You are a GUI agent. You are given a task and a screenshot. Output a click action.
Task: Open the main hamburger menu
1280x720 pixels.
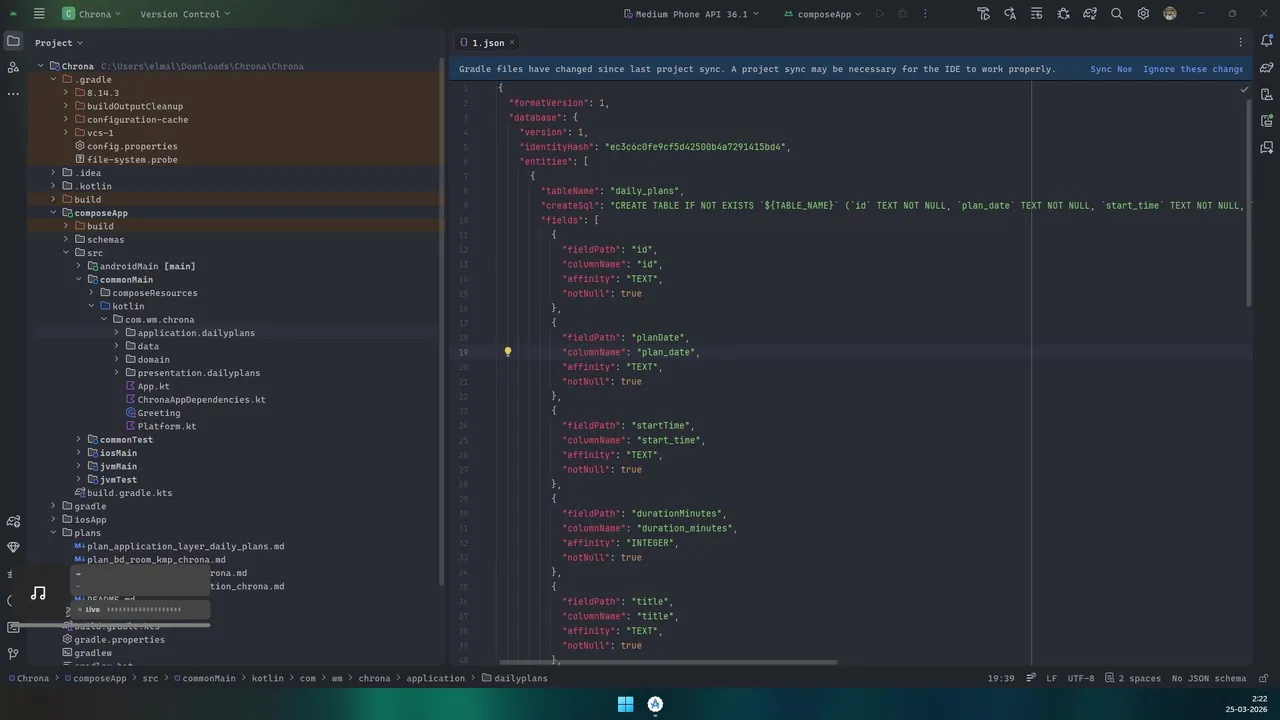[39, 14]
